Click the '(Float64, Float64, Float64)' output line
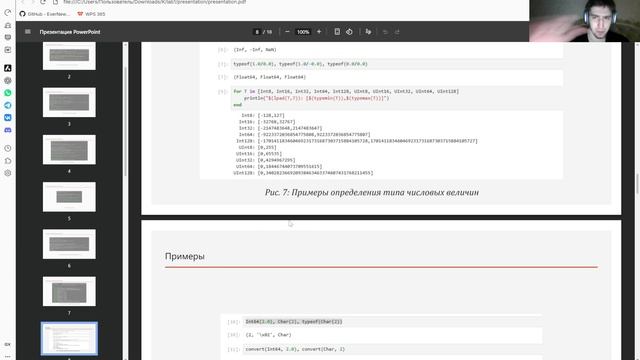The height and width of the screenshot is (360, 640). tap(269, 77)
